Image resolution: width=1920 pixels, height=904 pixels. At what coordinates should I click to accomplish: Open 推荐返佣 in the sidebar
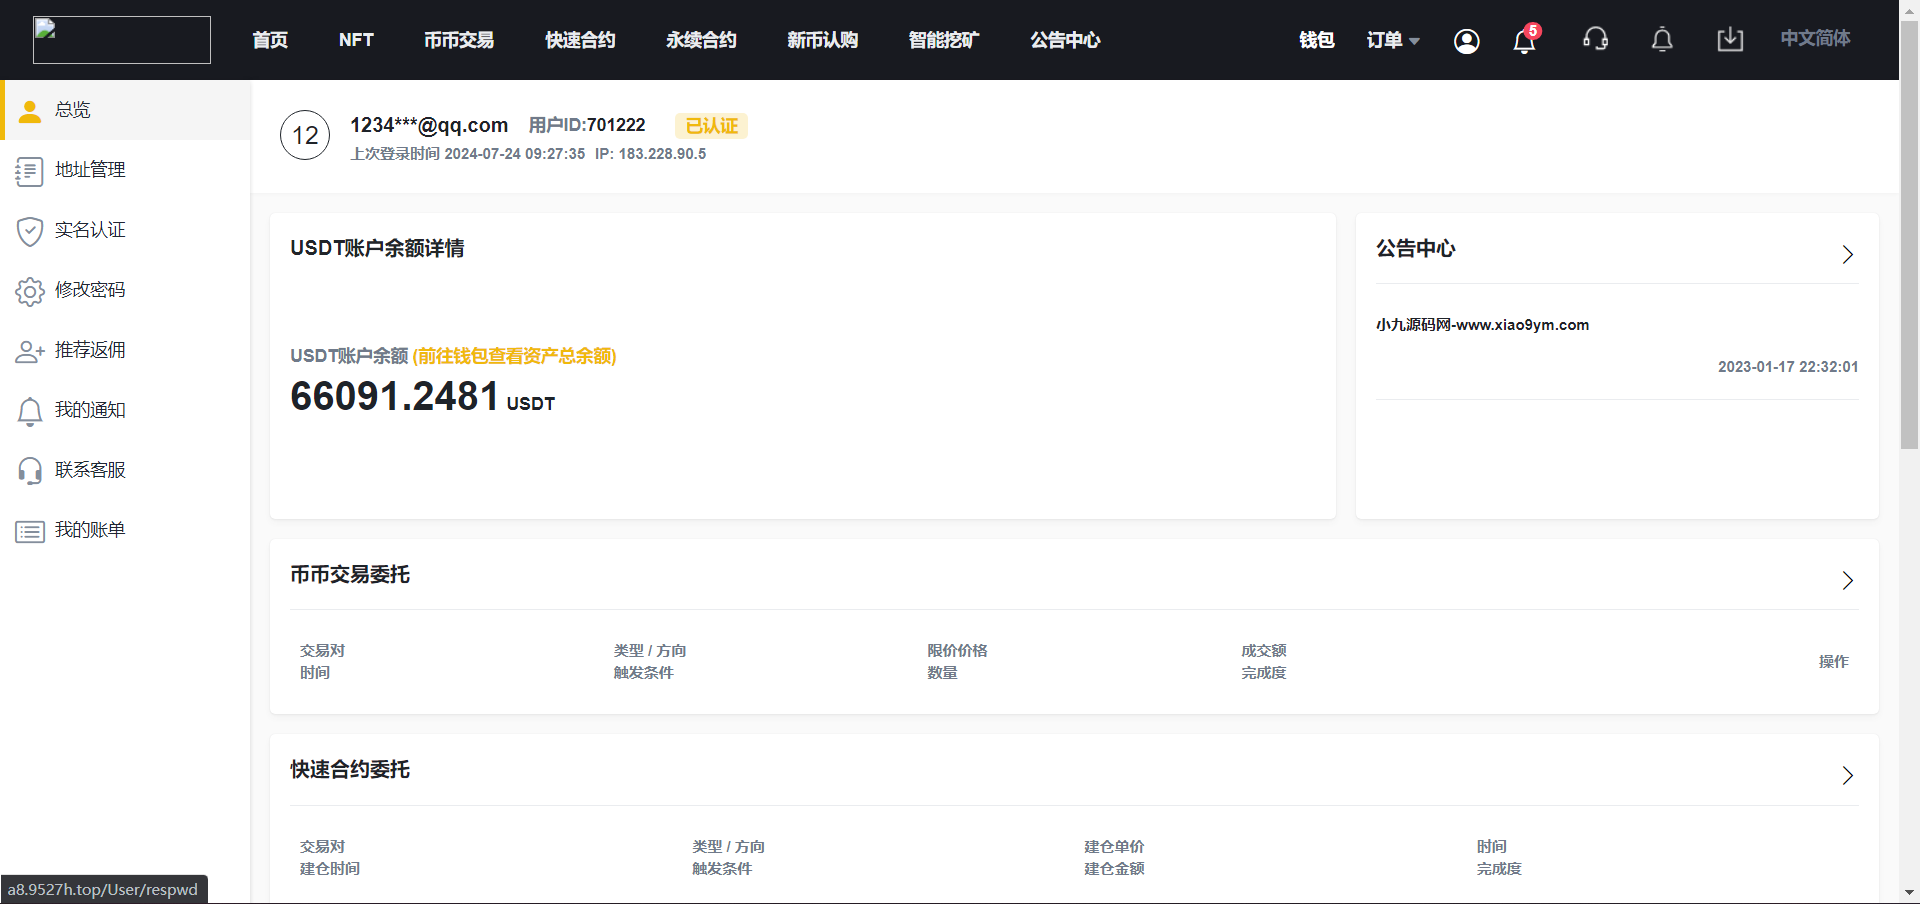90,350
